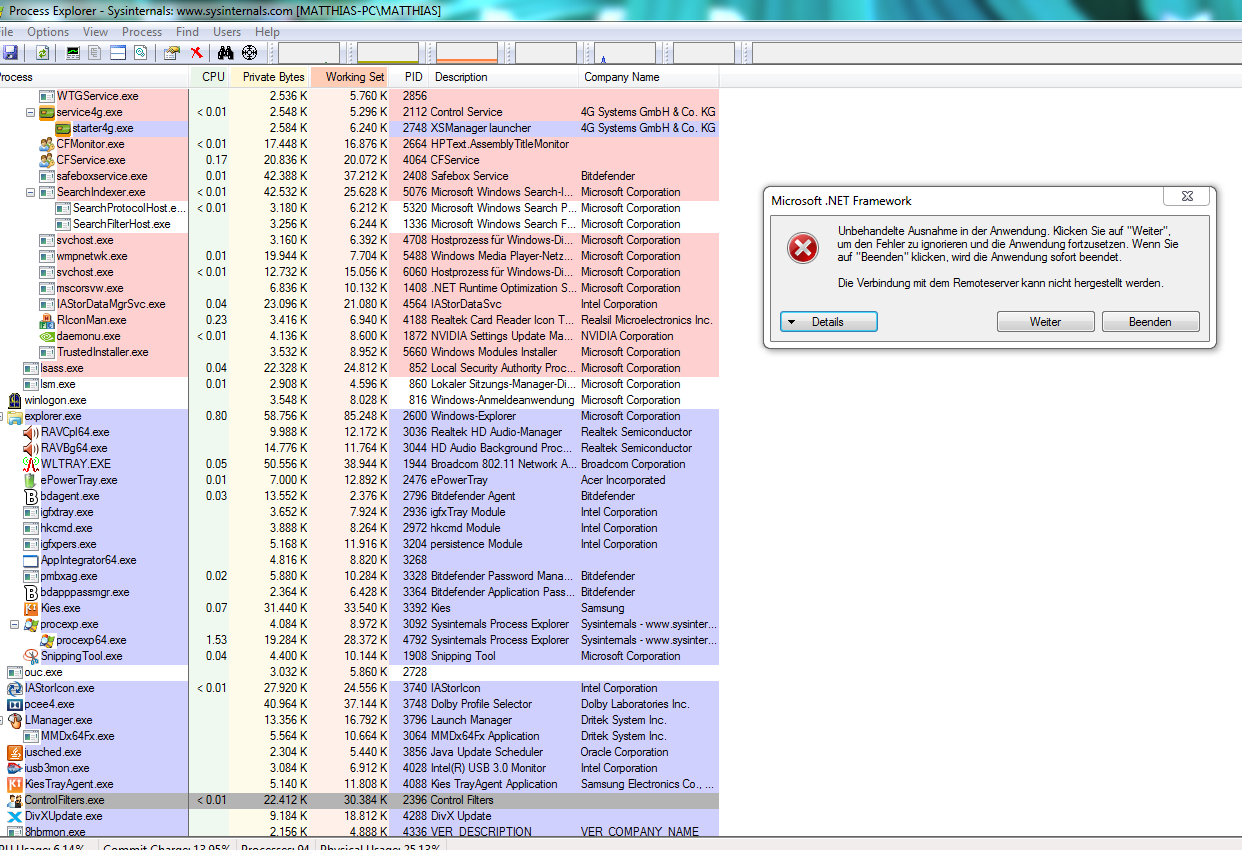Click the CPU usage mini graph in toolbar
Image resolution: width=1242 pixels, height=850 pixels.
click(x=309, y=53)
